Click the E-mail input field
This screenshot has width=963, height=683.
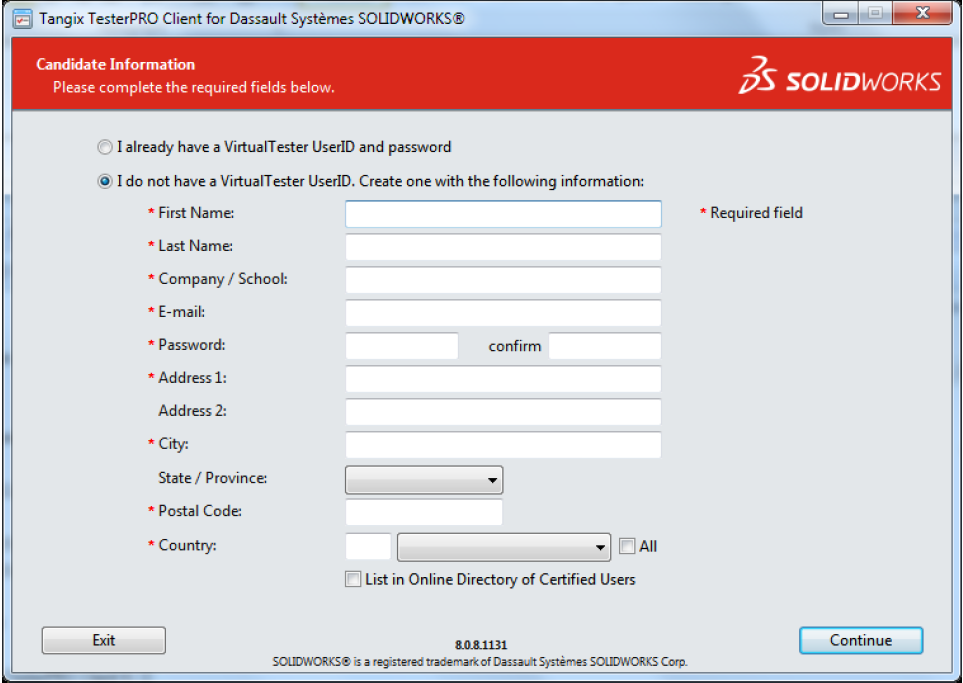[x=503, y=313]
